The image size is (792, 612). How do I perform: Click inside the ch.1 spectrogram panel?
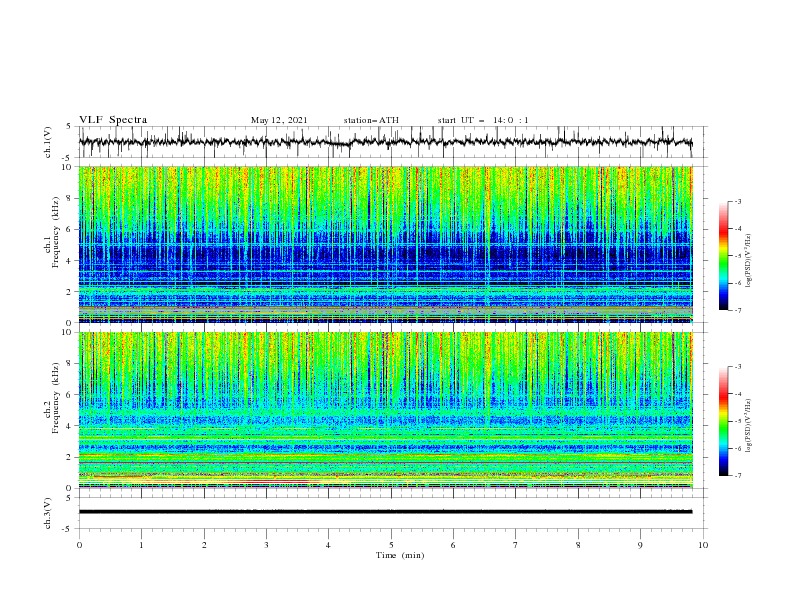(x=385, y=244)
